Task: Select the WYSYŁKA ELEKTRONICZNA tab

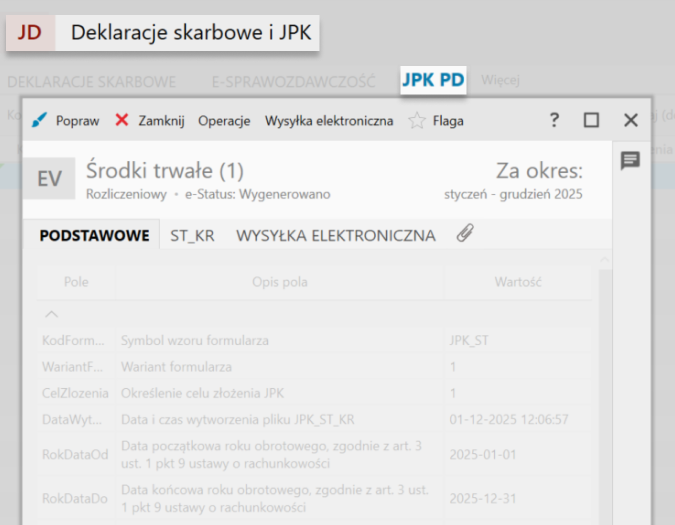Action: click(335, 236)
